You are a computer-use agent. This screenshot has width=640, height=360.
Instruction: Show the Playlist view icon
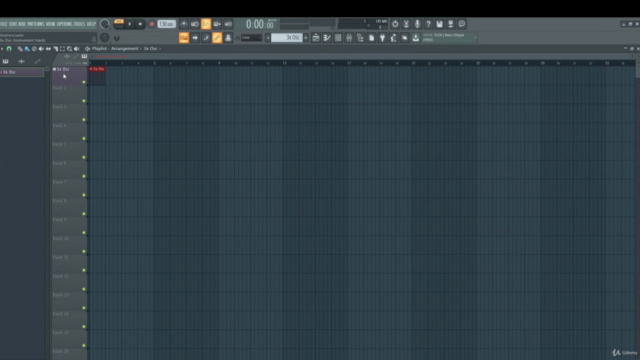[x=316, y=38]
